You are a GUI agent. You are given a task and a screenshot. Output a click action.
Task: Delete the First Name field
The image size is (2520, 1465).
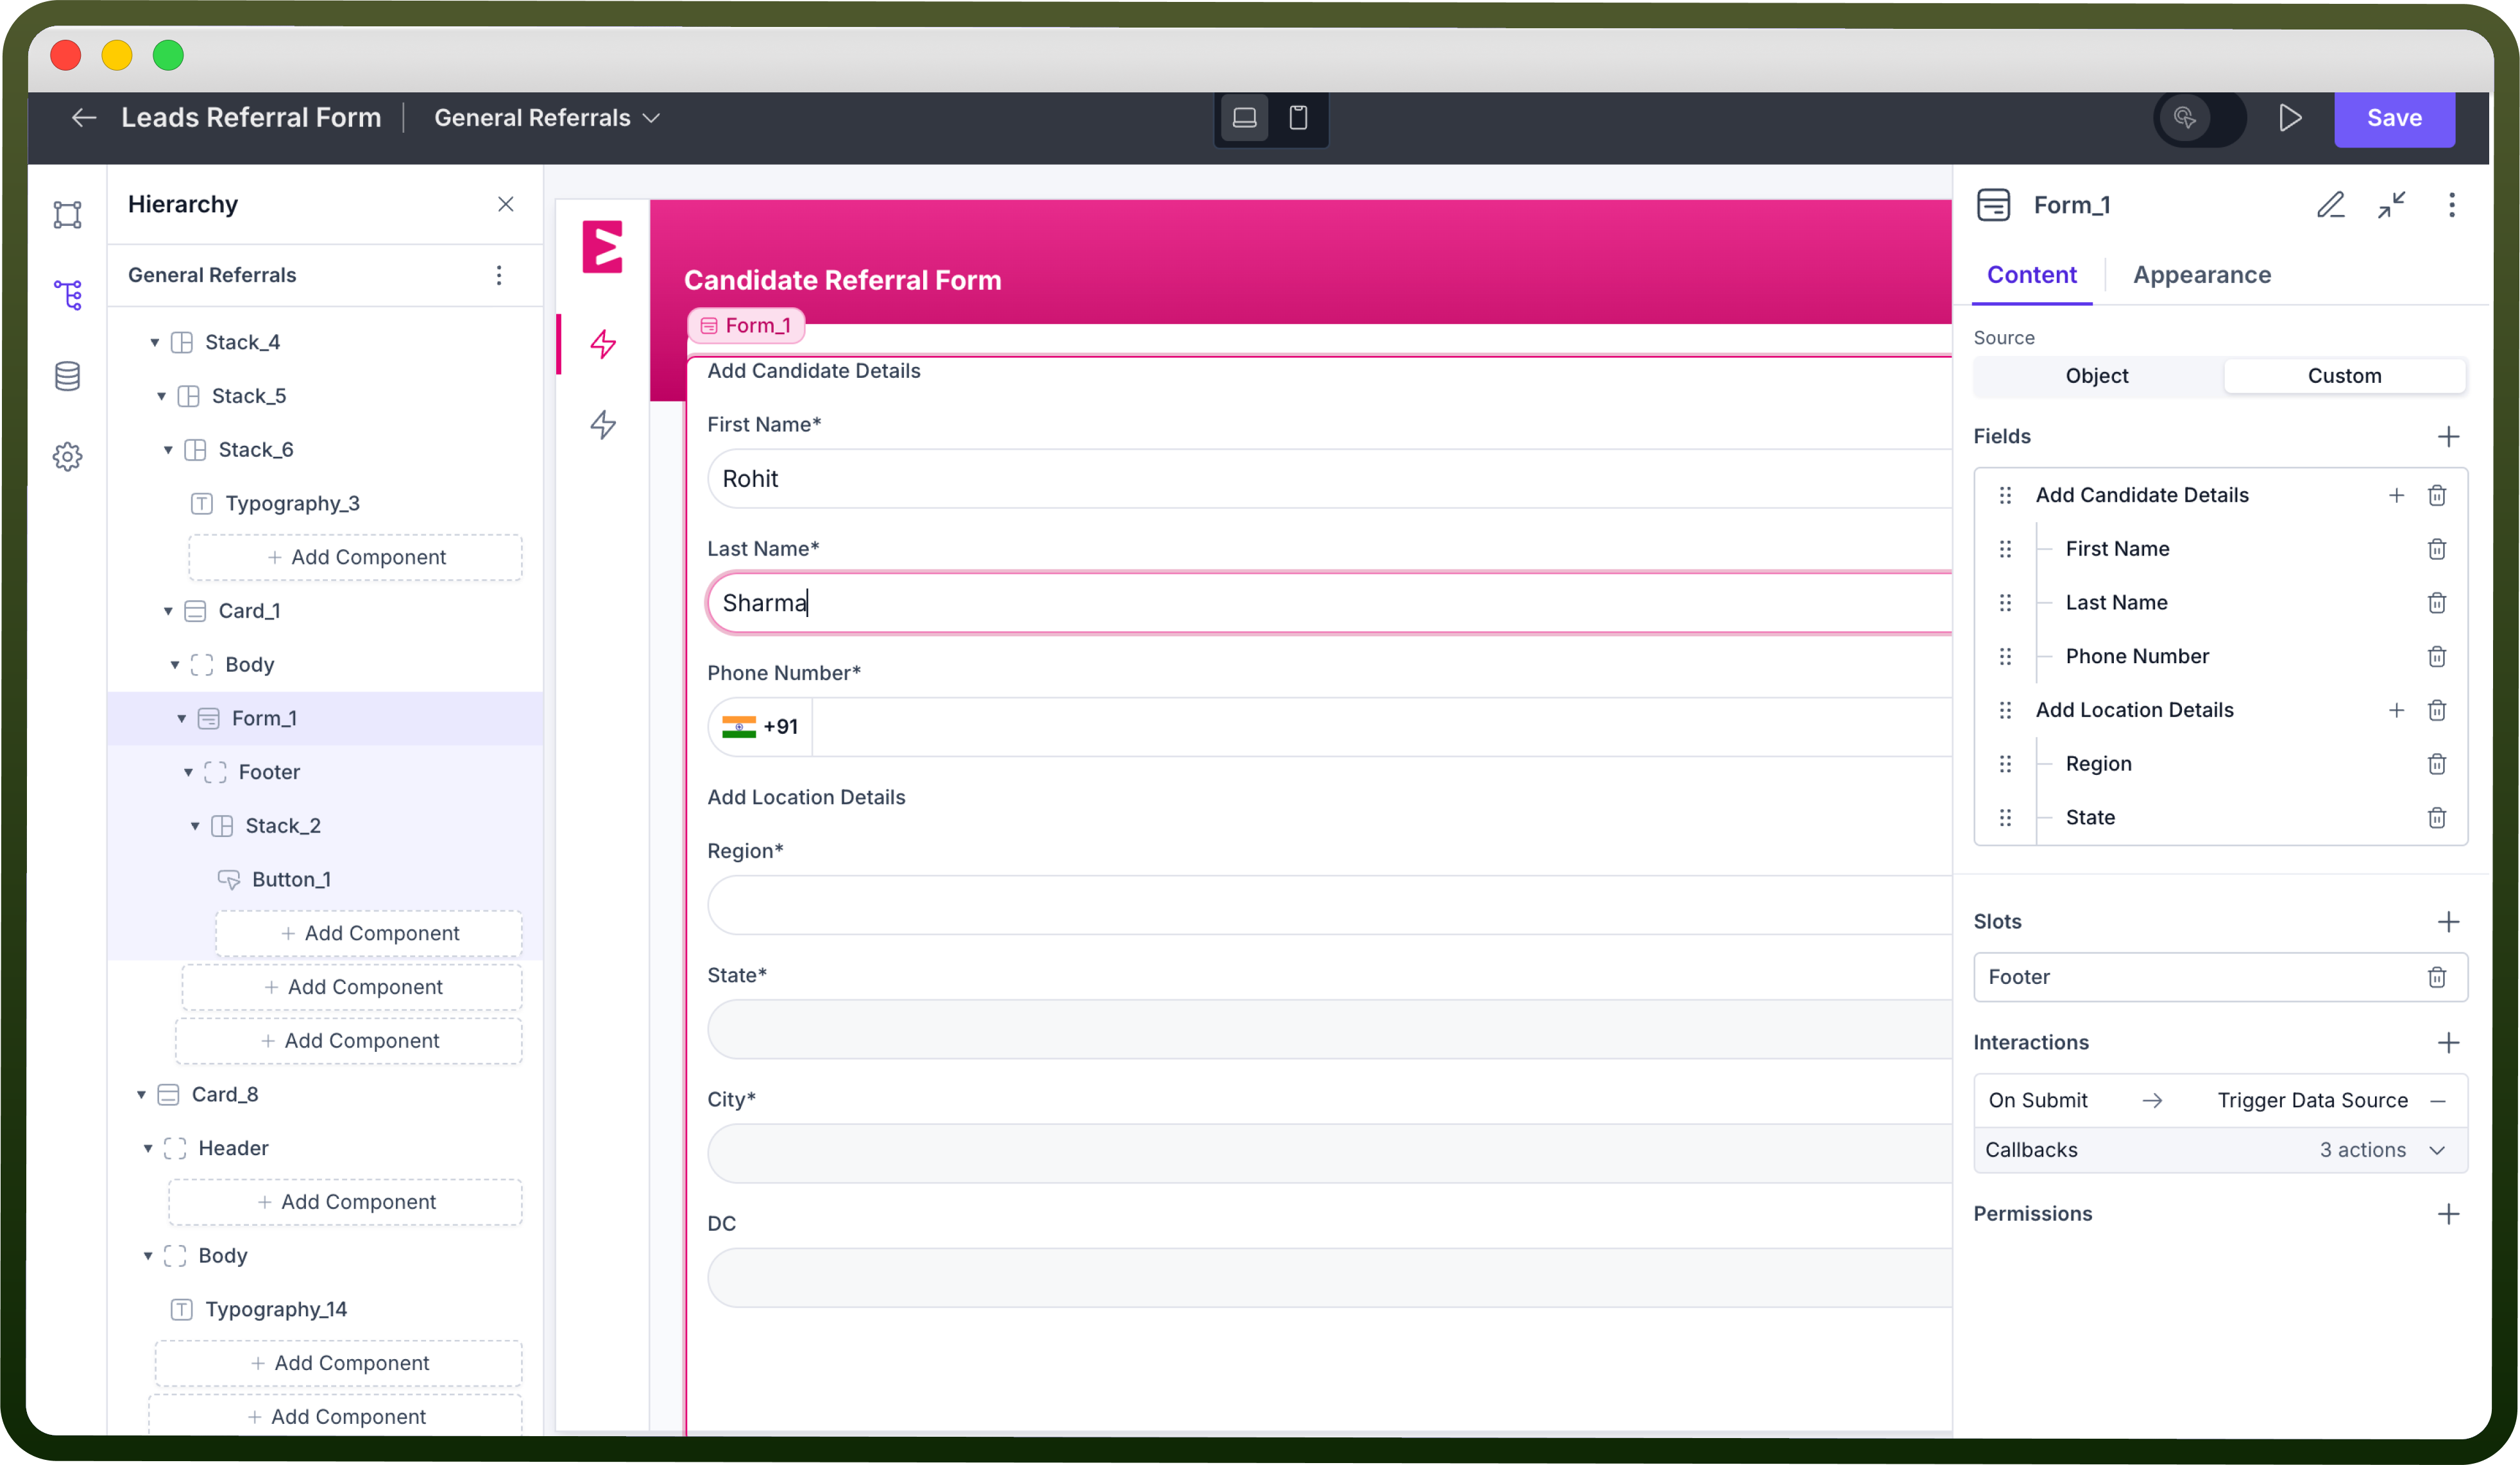(x=2437, y=549)
